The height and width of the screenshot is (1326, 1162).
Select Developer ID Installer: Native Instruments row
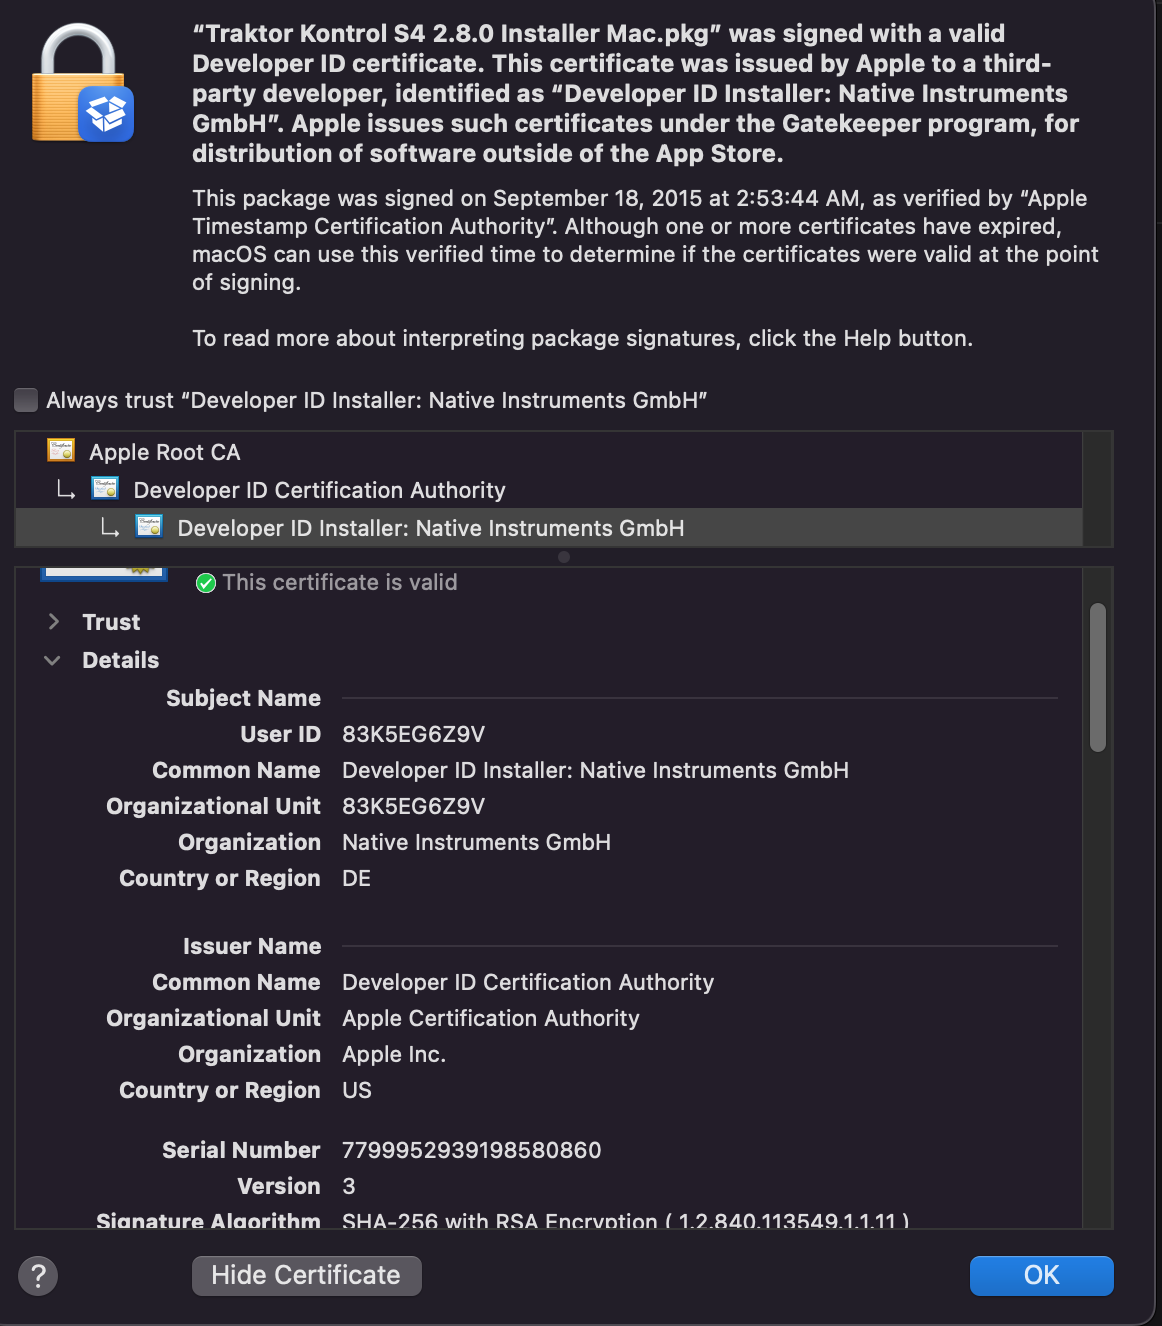click(x=430, y=528)
